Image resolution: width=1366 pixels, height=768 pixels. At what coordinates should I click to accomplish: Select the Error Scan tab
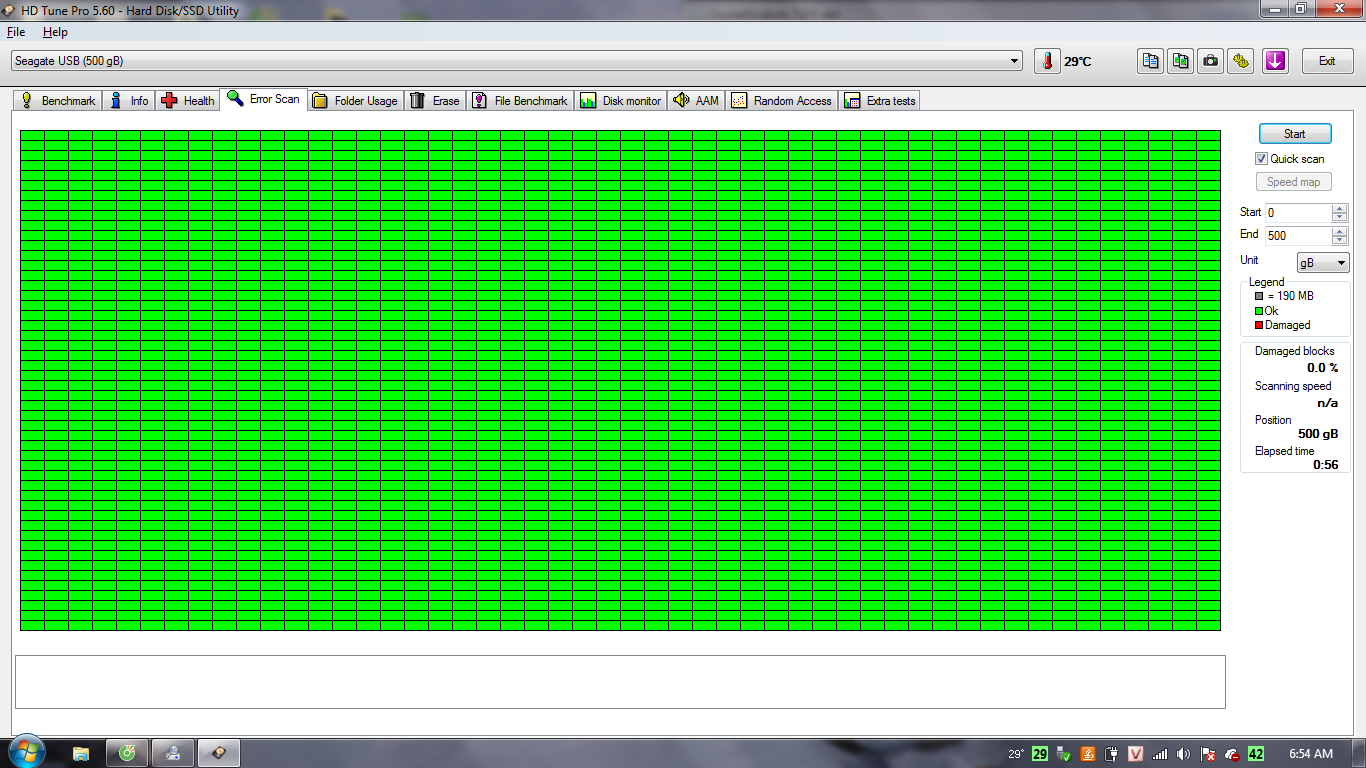(x=263, y=99)
